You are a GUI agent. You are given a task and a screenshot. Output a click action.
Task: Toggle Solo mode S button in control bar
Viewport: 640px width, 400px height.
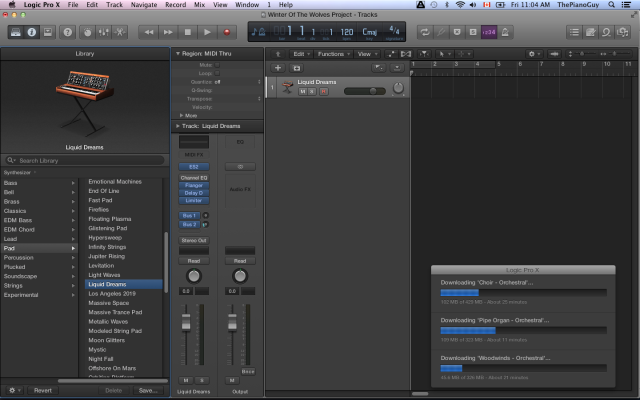click(473, 32)
